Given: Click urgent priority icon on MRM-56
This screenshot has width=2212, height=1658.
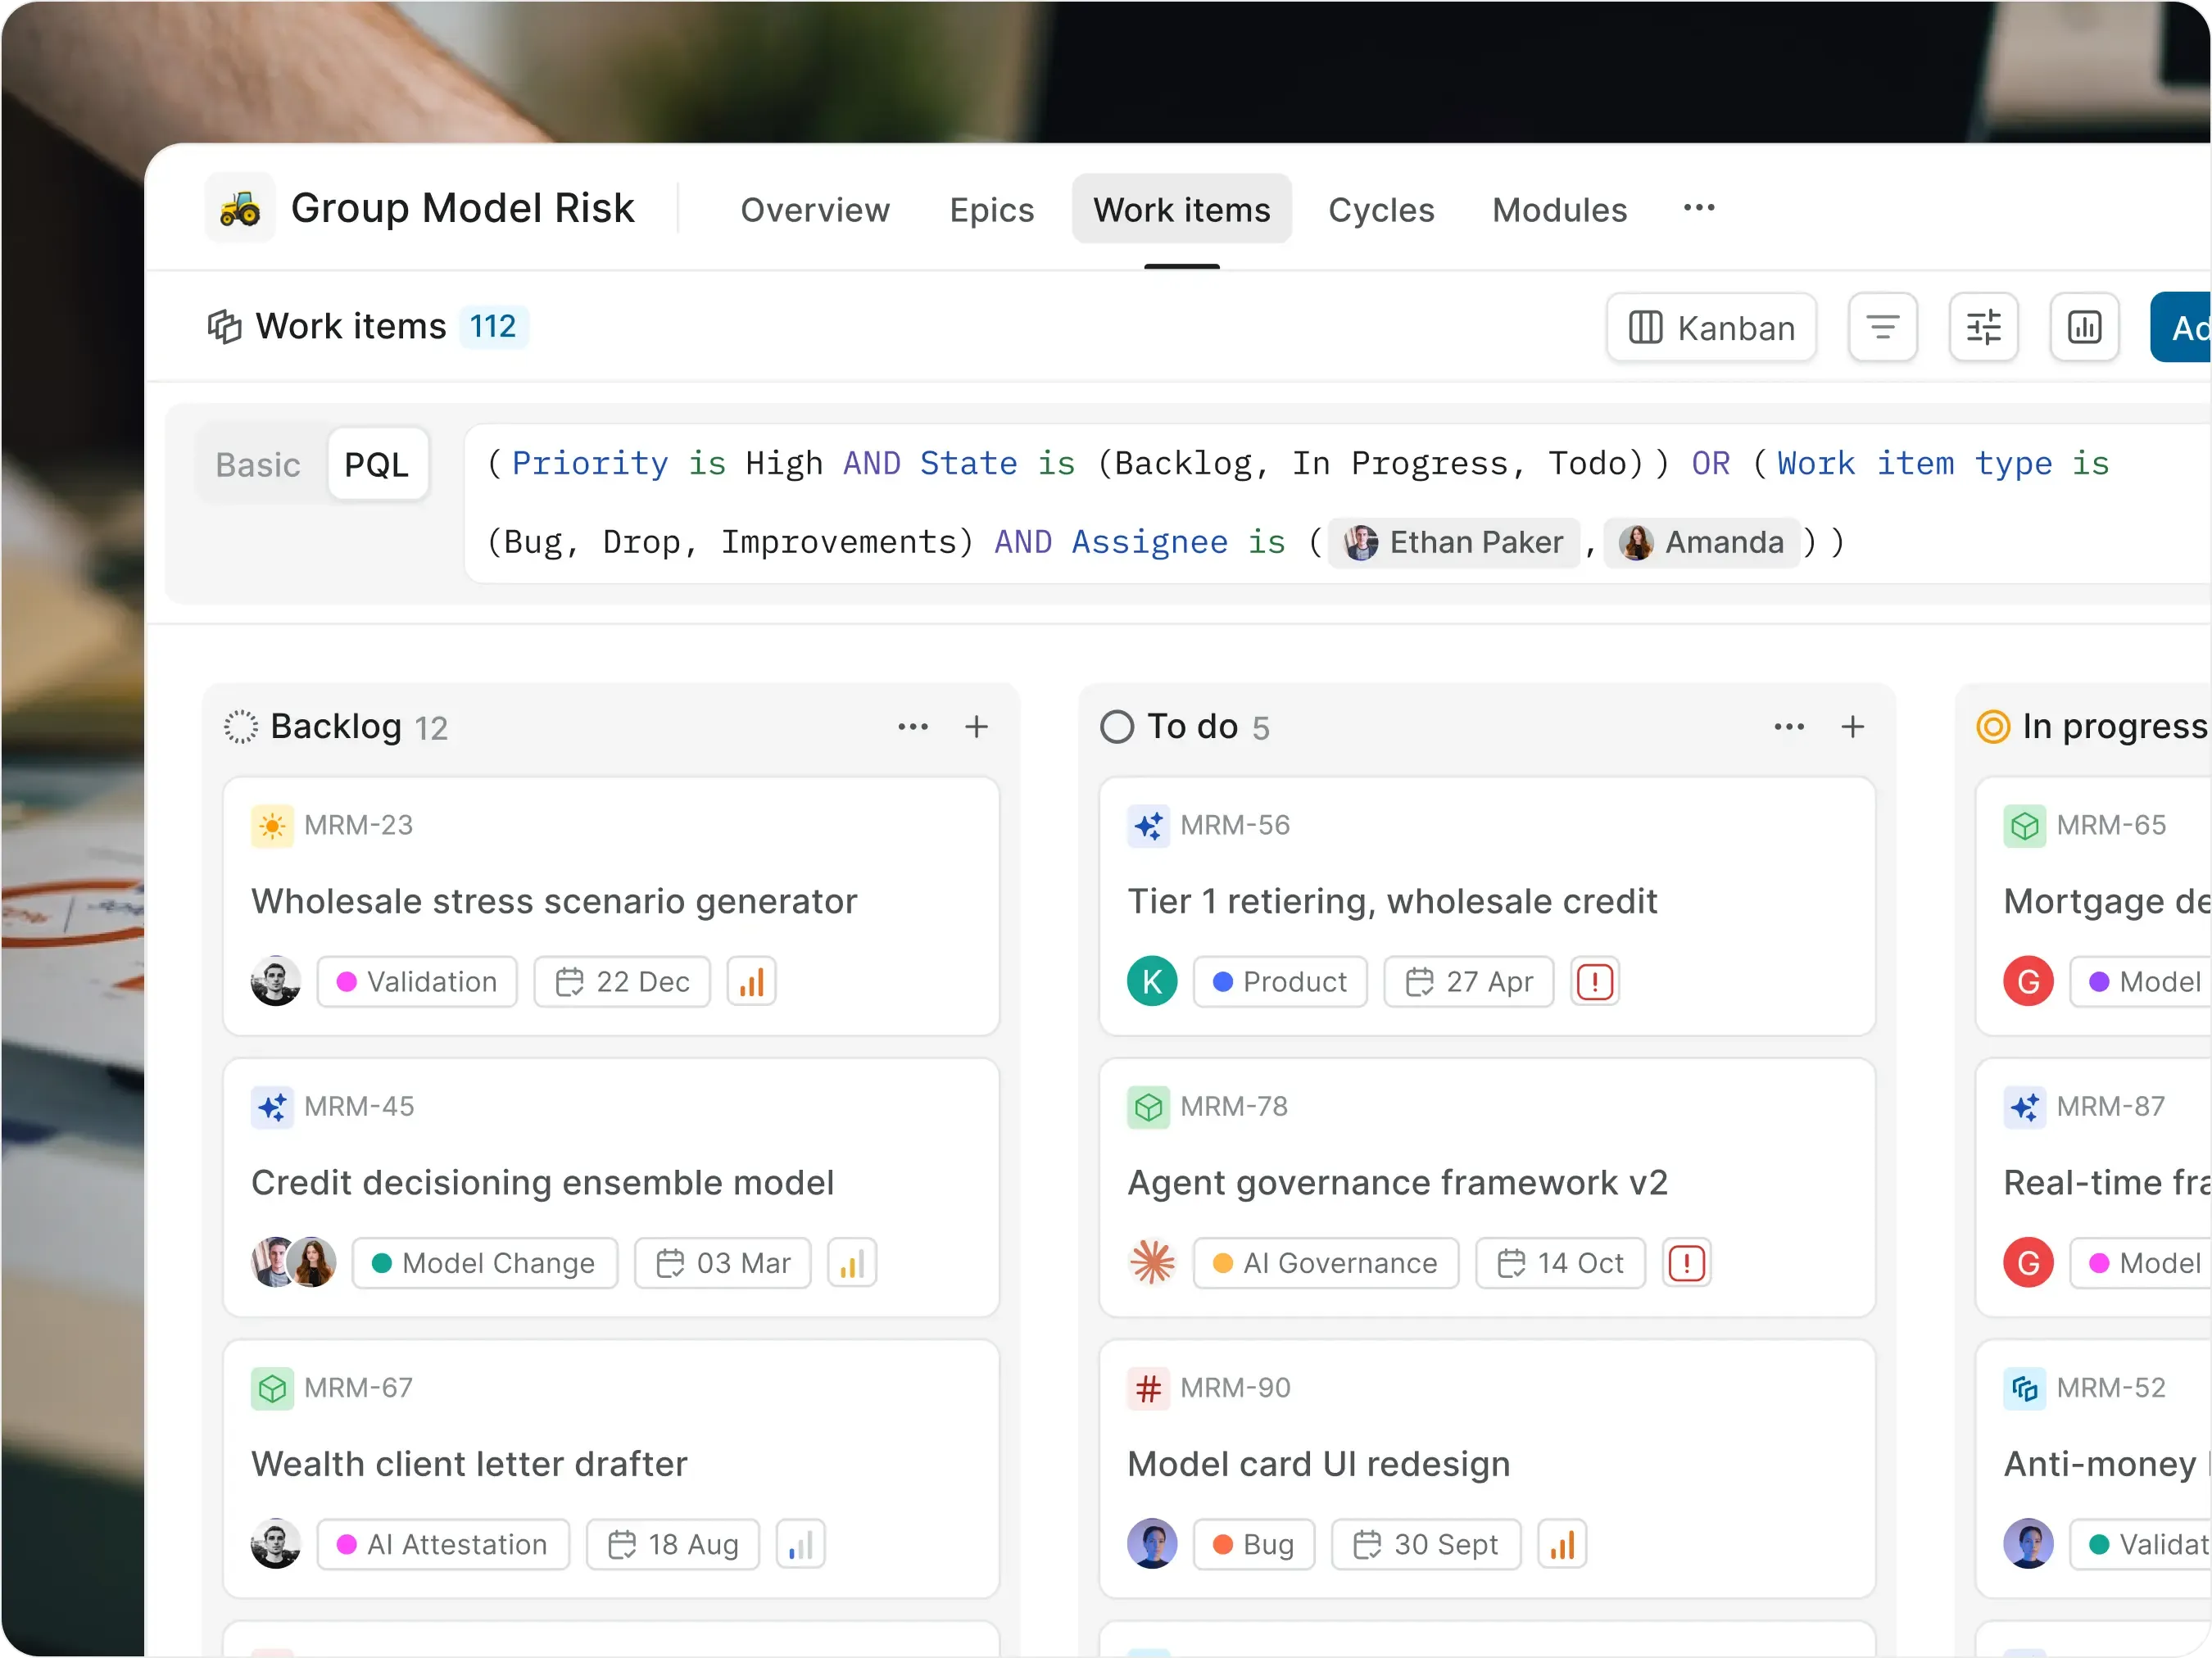Looking at the screenshot, I should [1594, 981].
